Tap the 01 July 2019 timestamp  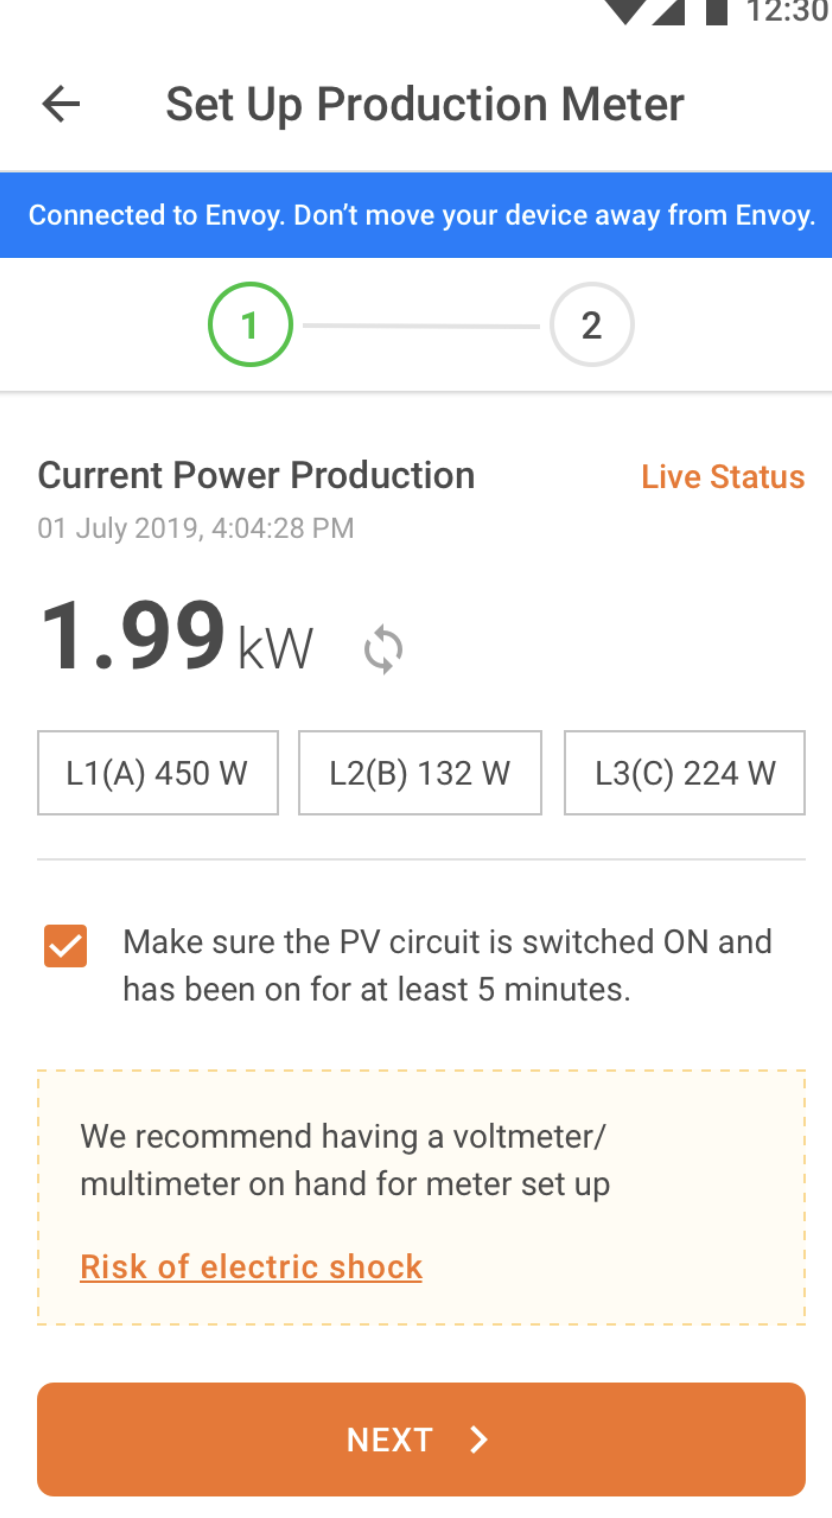(x=196, y=528)
